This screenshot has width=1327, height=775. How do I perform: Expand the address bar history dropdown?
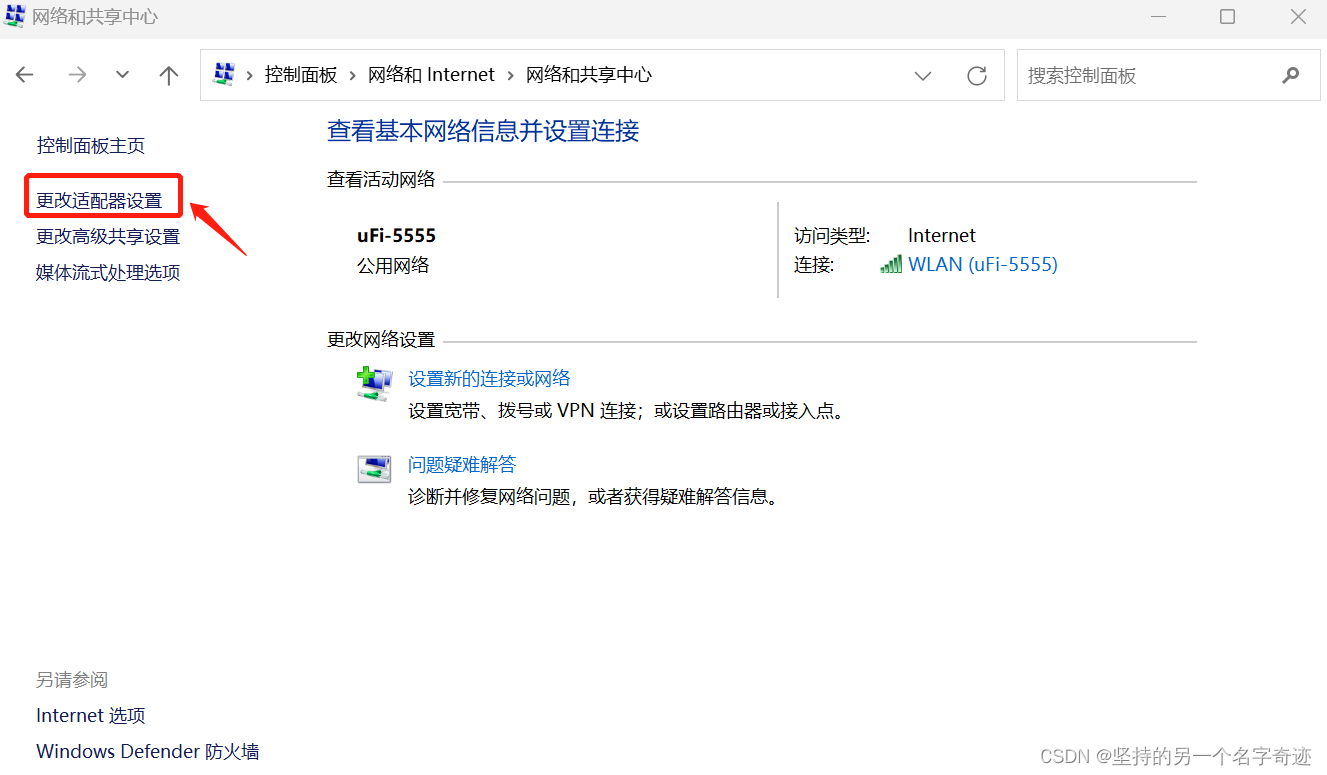(923, 76)
